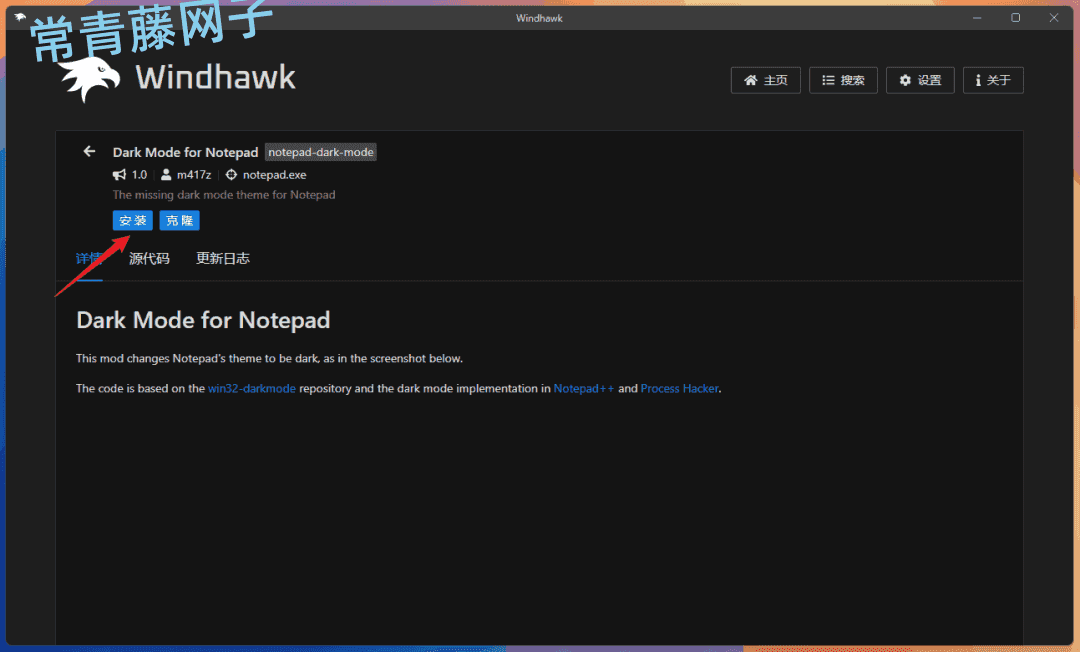Screen dimensions: 1080x652
Task: Click the 克隆 clone button
Action: (179, 220)
